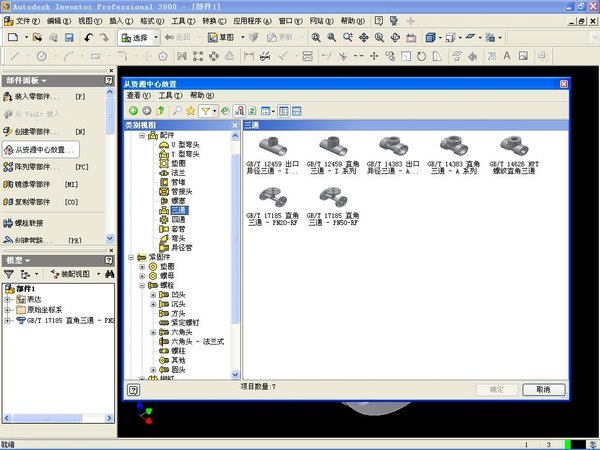
Task: Click the Look At icon
Action: pos(411,37)
